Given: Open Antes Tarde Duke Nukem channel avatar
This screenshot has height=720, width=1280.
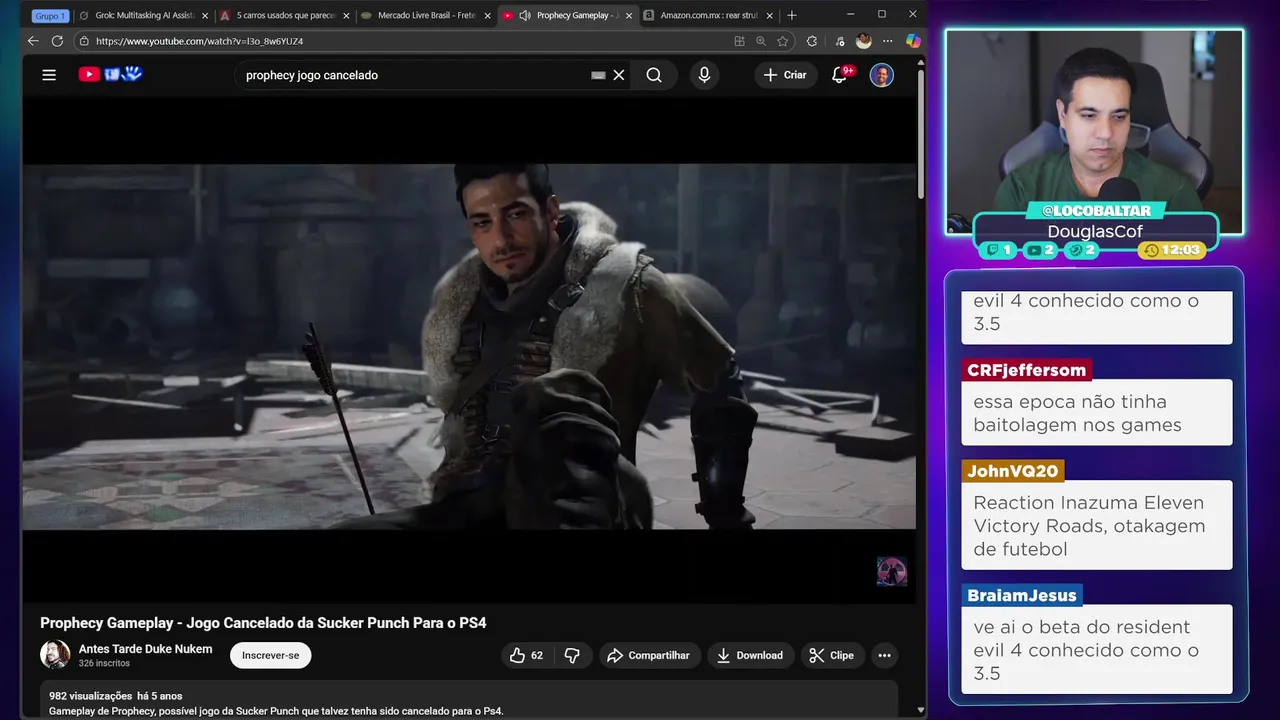Looking at the screenshot, I should [x=55, y=655].
